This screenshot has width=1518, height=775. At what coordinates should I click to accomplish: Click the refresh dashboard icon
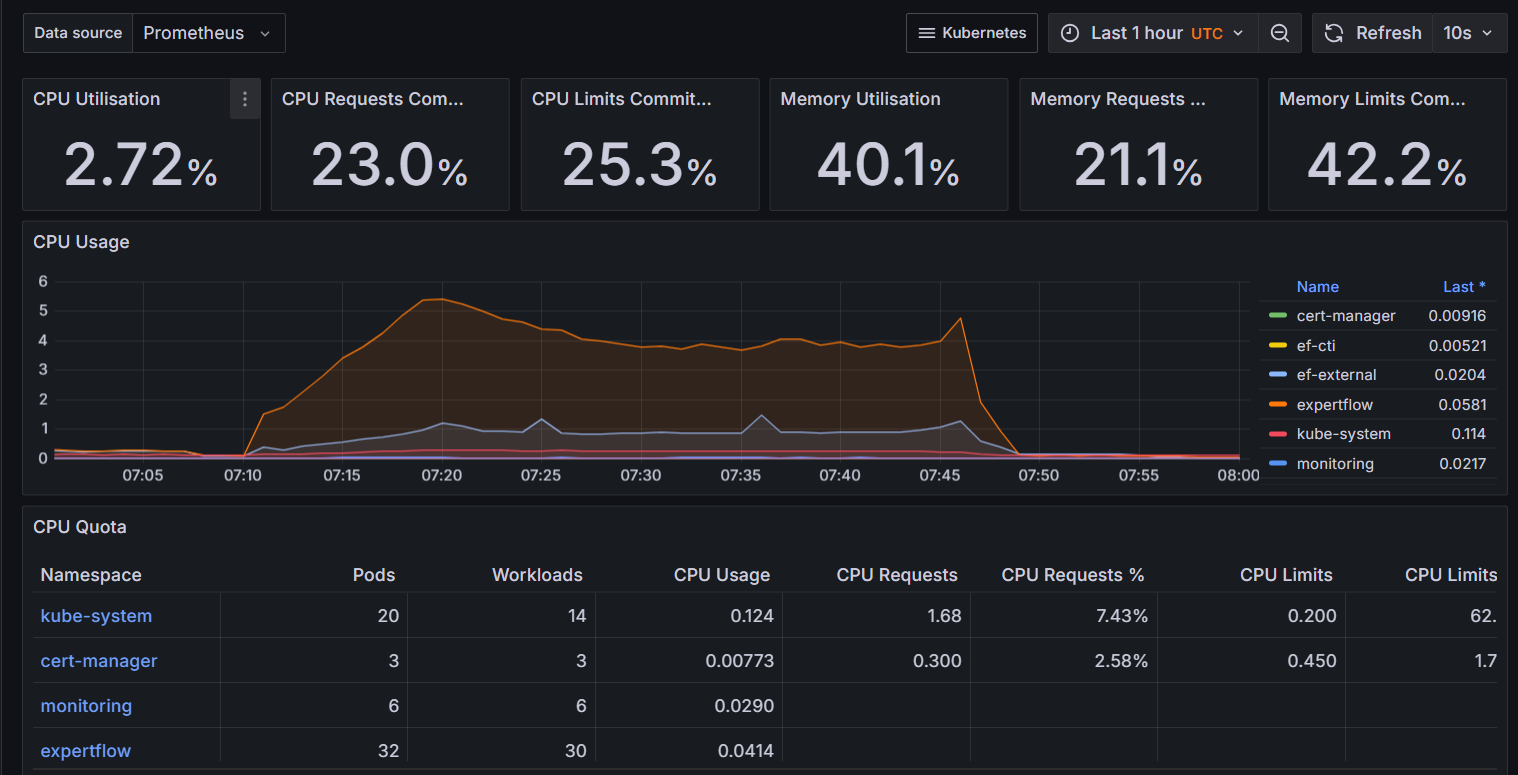point(1334,33)
